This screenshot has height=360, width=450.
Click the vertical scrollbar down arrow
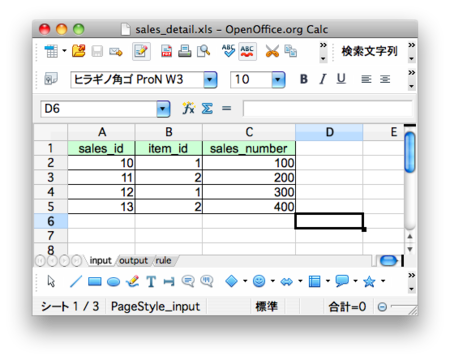(410, 249)
